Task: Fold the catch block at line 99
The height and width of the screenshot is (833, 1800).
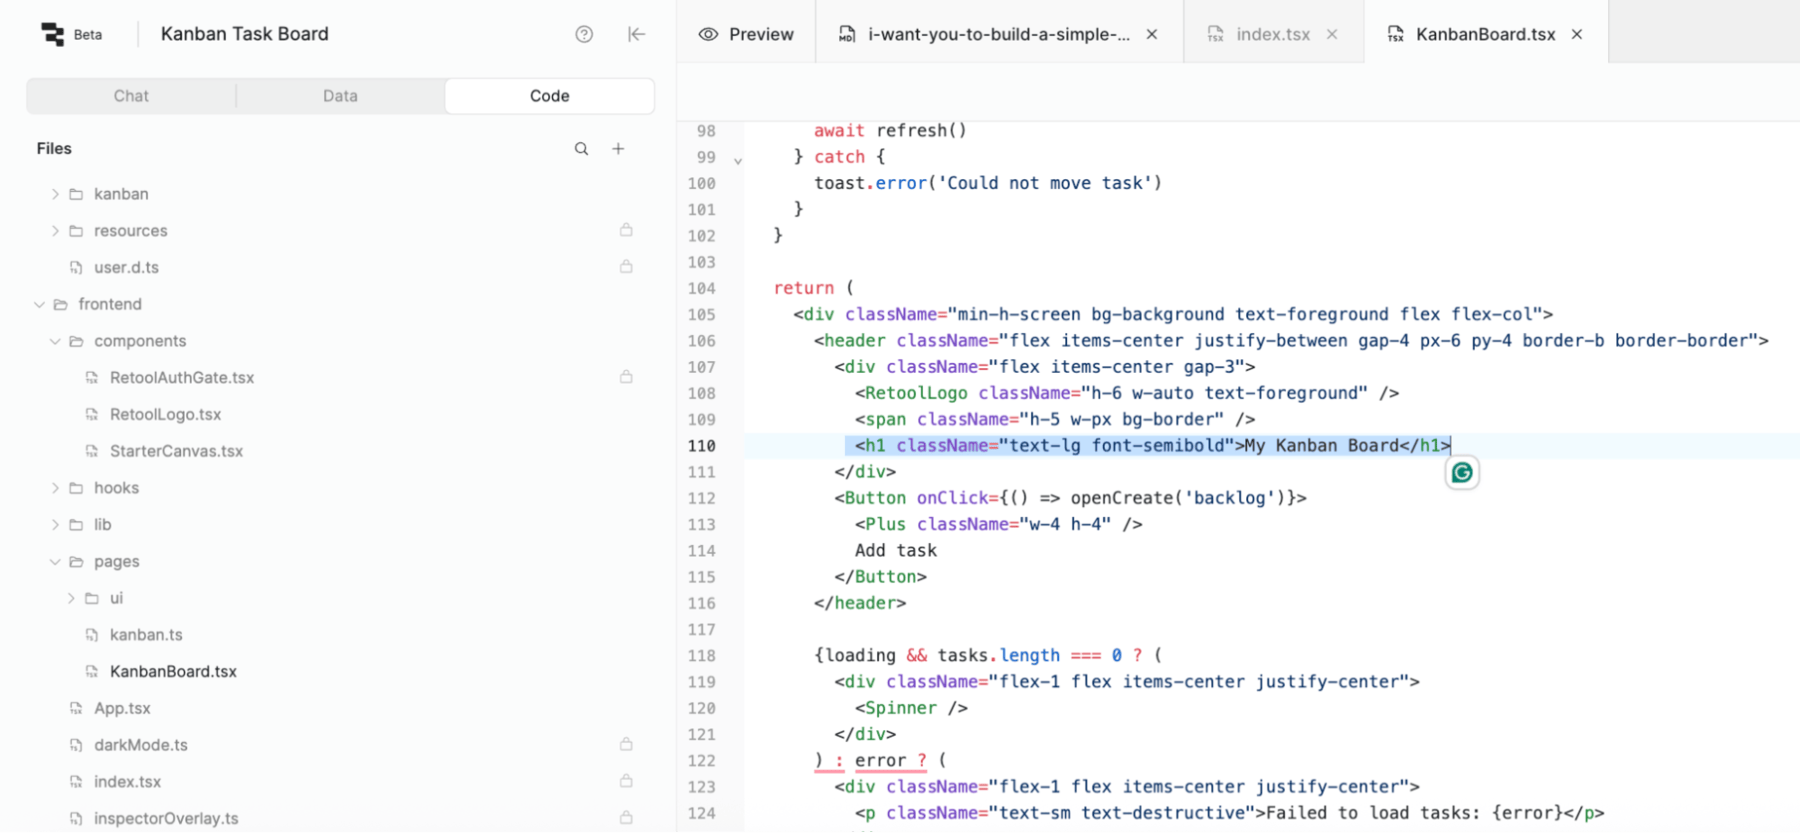Action: pyautogui.click(x=738, y=160)
